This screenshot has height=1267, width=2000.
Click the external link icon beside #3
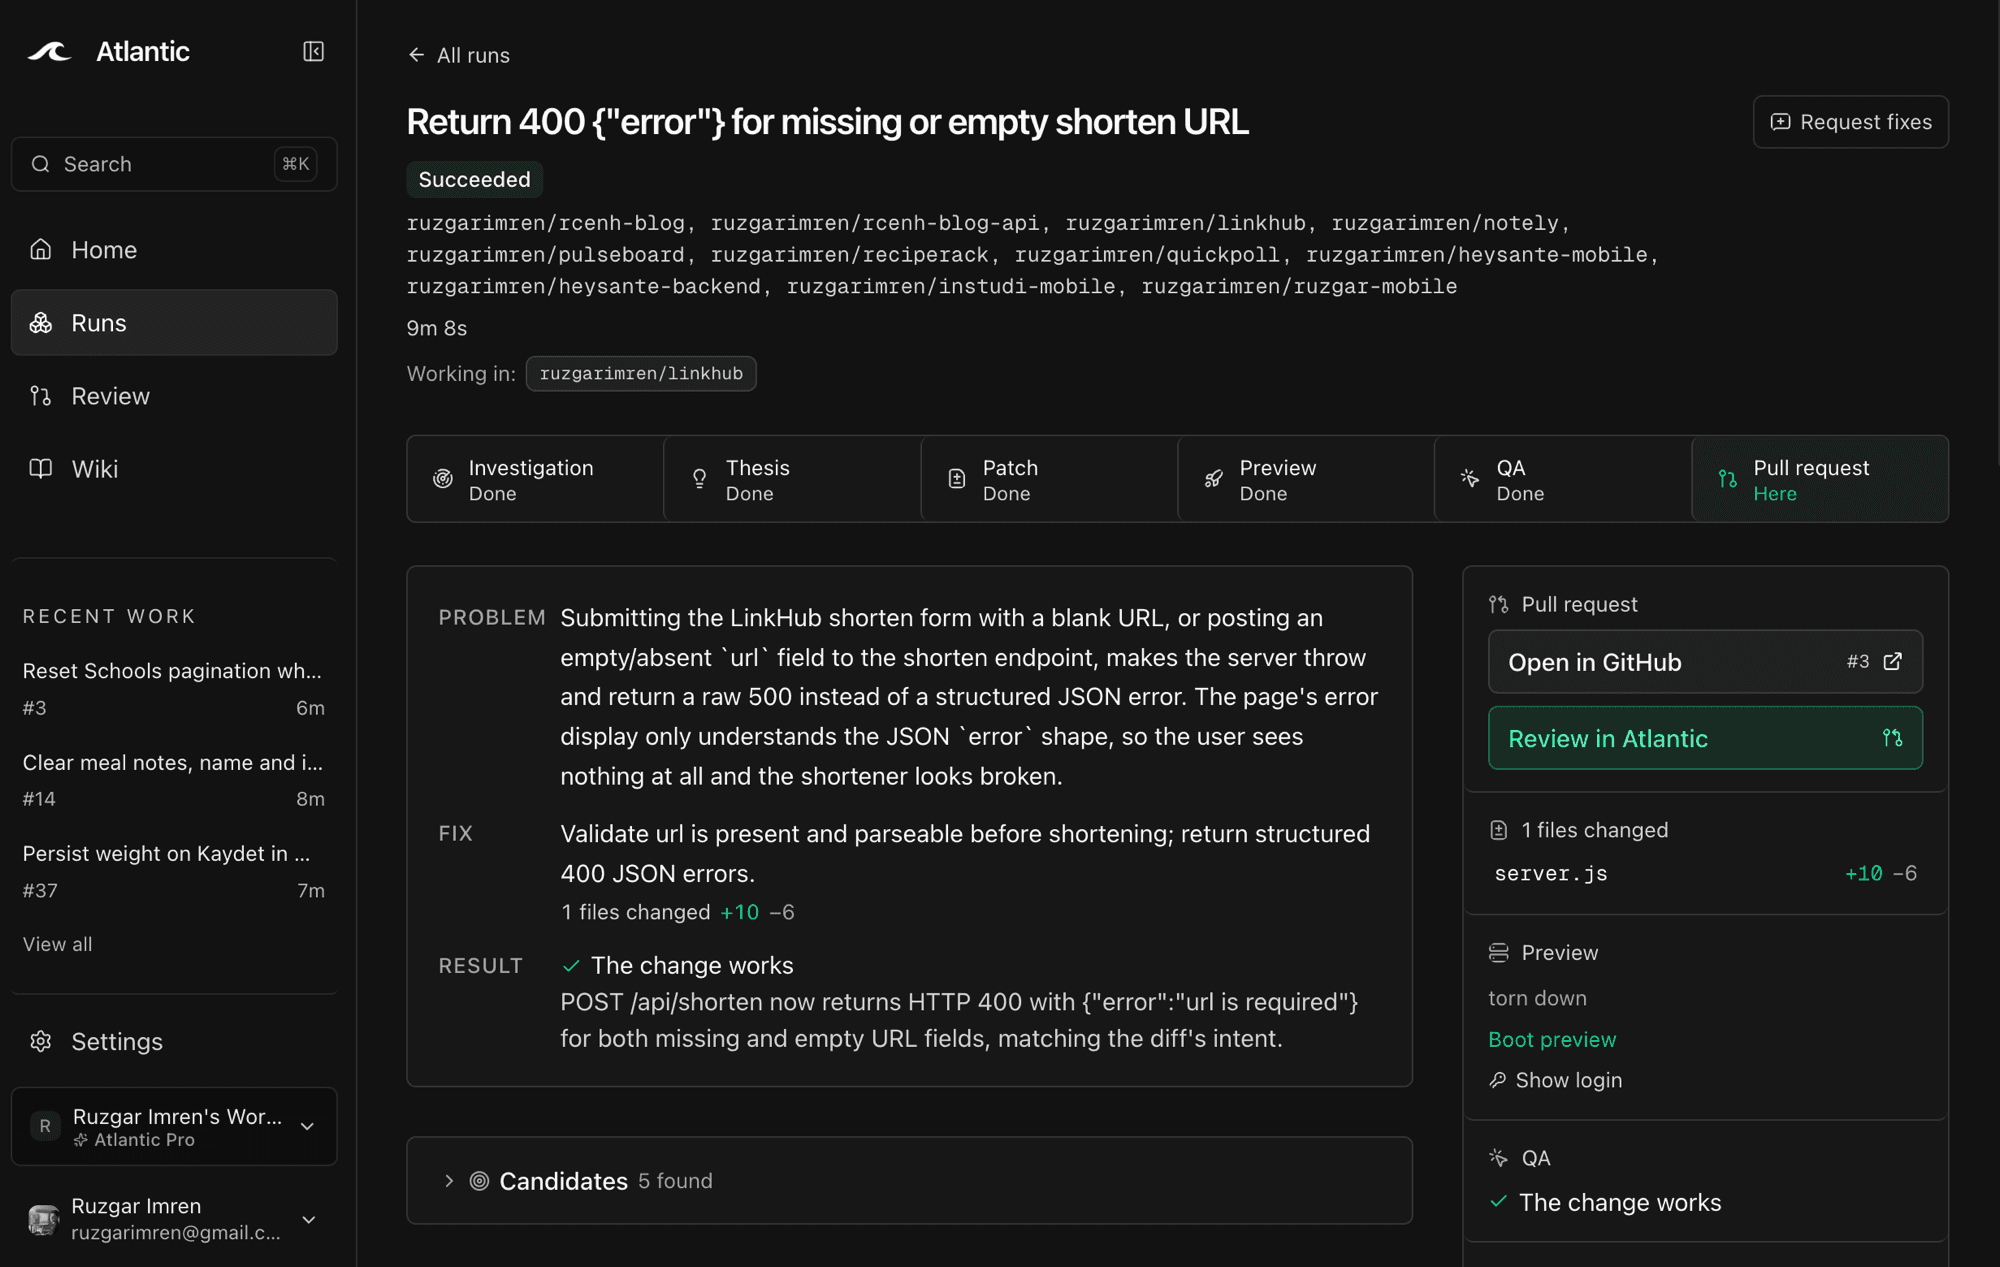[x=1892, y=662]
